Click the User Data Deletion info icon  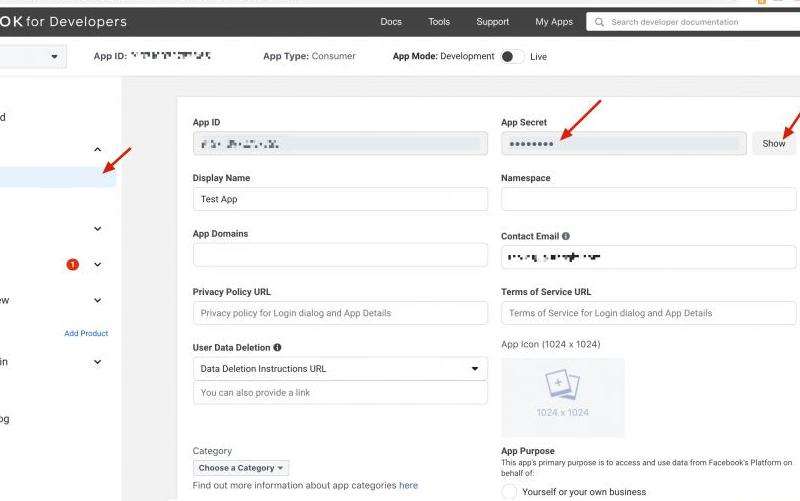coord(277,347)
